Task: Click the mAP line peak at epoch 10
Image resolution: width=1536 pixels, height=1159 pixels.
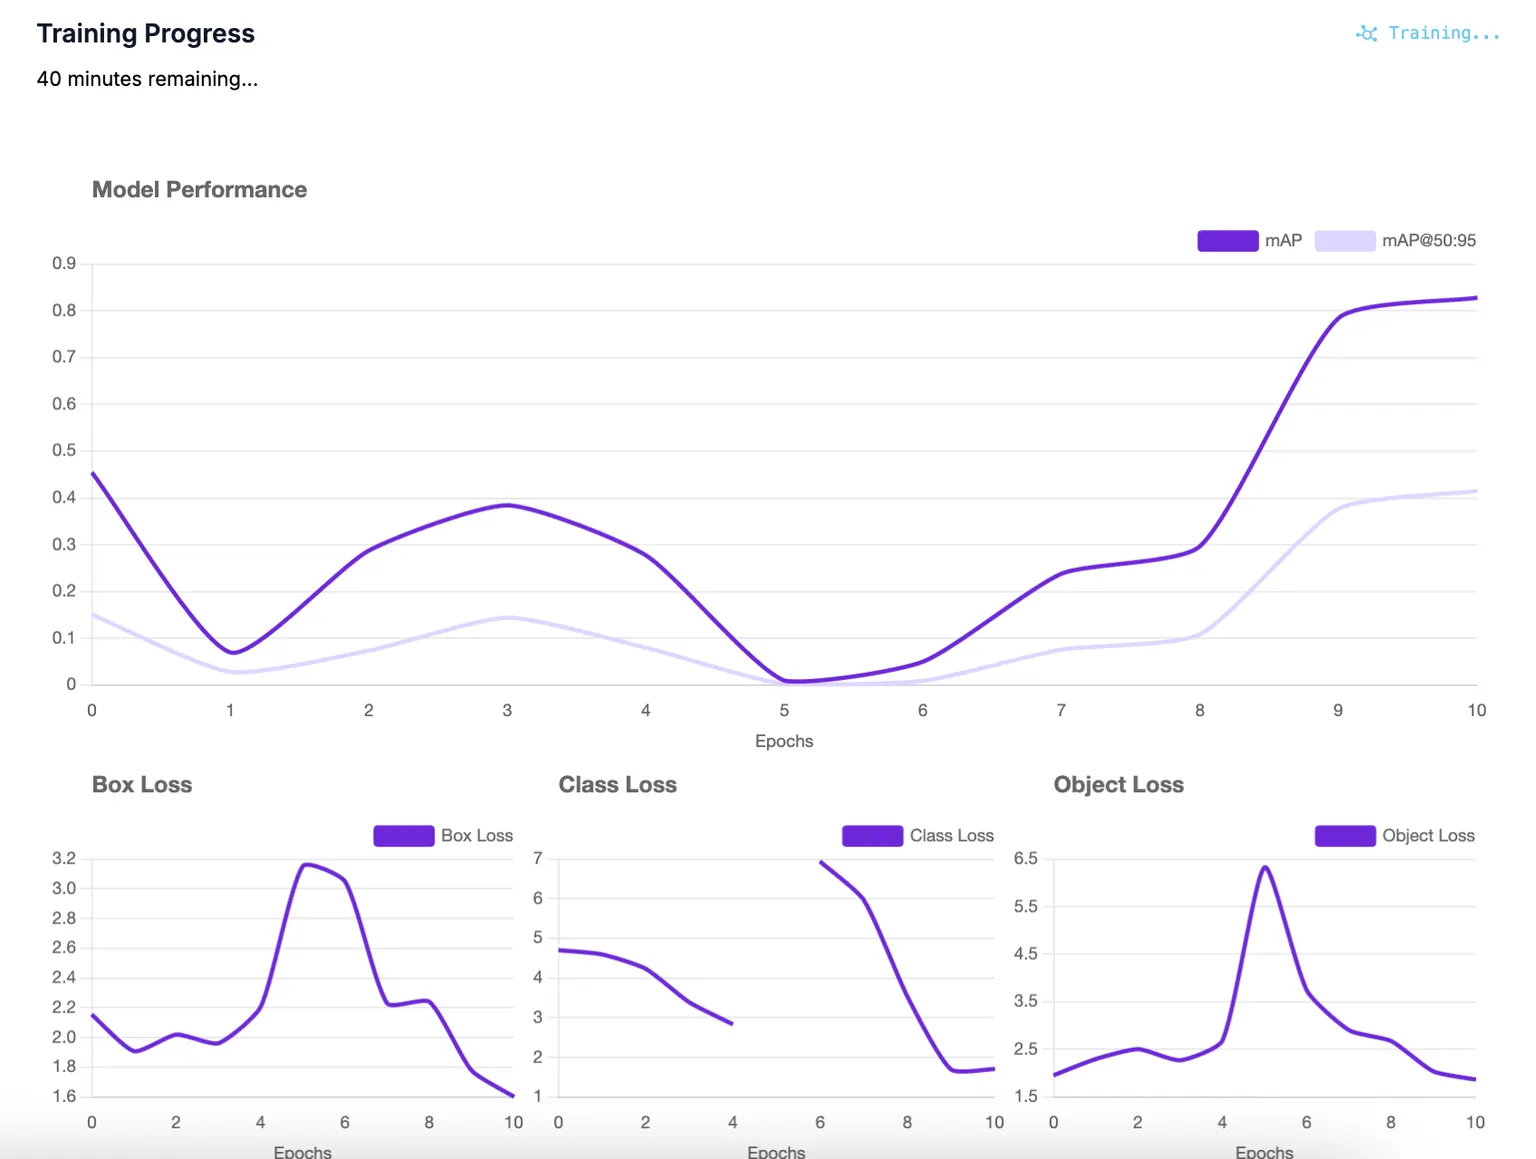Action: 1475,298
